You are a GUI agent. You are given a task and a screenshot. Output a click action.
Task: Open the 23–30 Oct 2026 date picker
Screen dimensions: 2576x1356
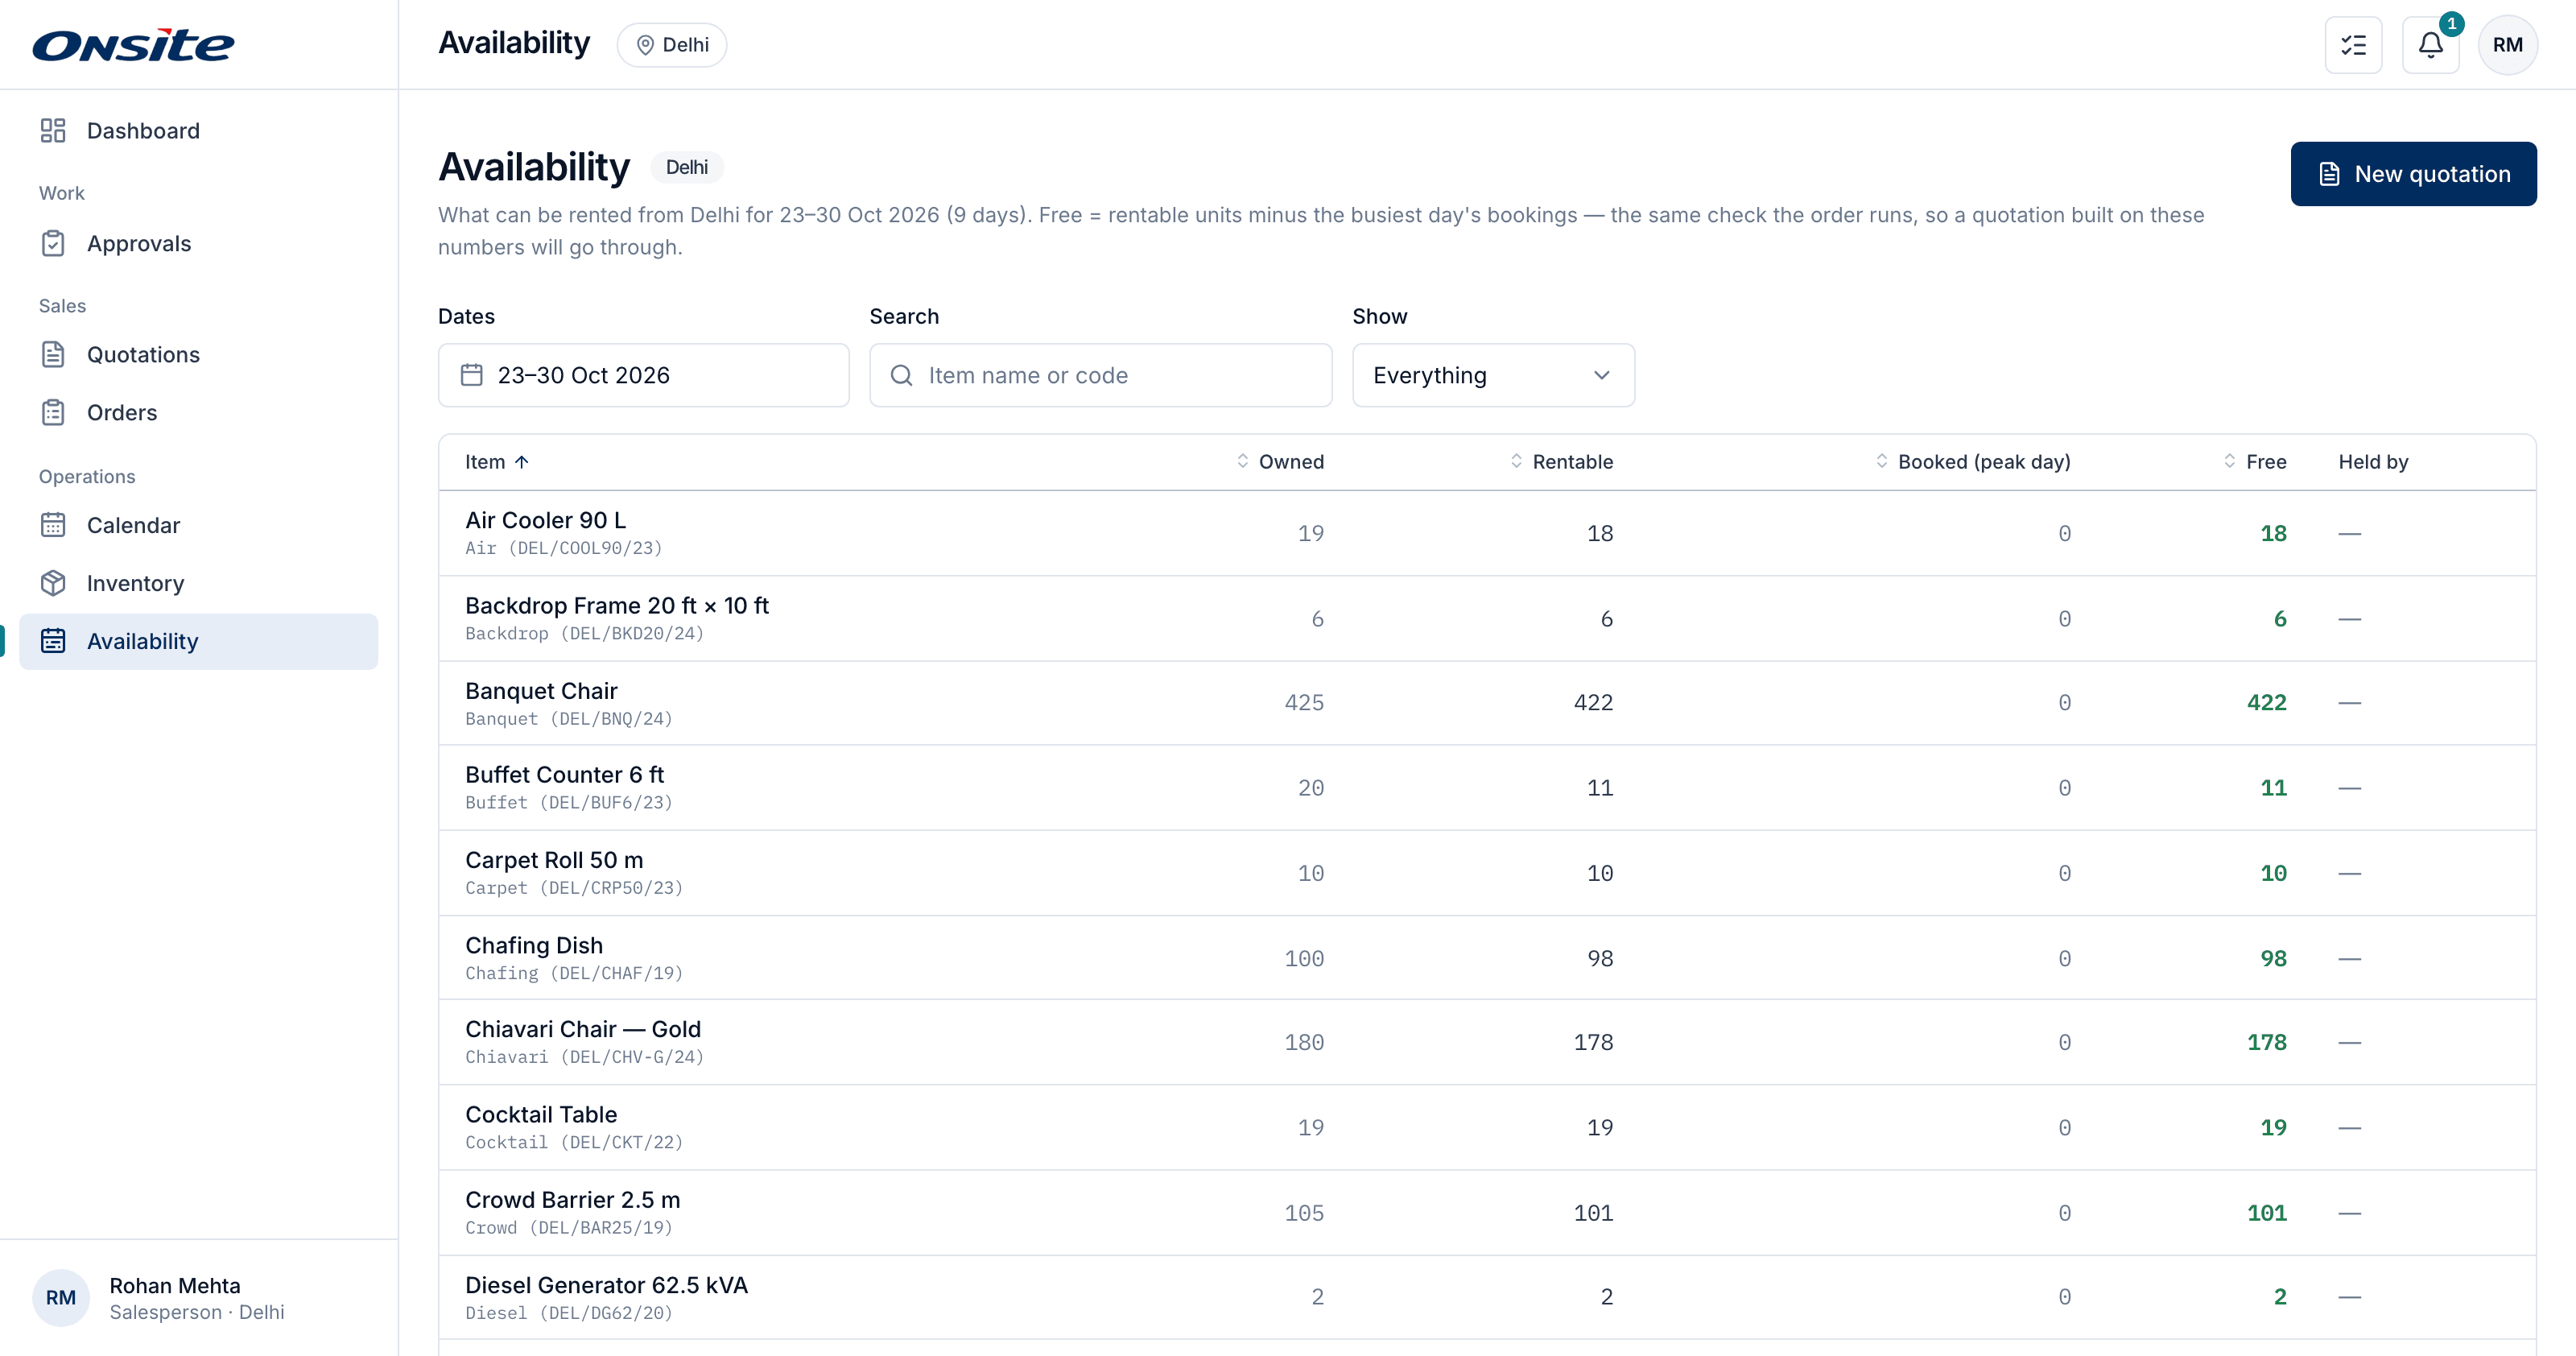tap(643, 375)
